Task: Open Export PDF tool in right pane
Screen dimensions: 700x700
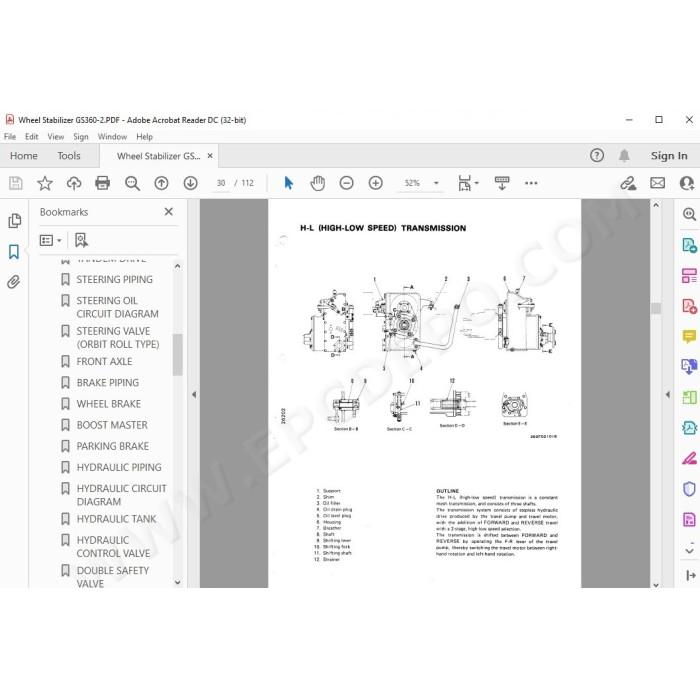Action: tap(689, 245)
